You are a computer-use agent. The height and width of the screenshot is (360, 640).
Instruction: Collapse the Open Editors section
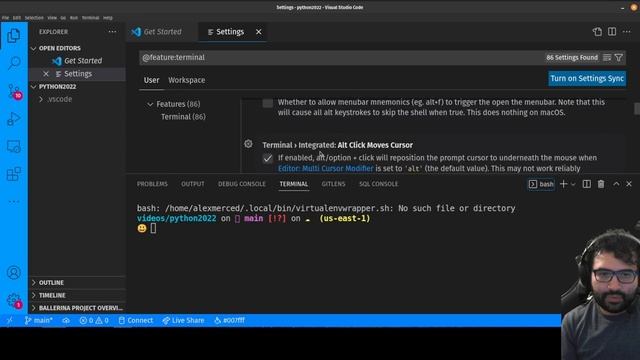(77, 48)
